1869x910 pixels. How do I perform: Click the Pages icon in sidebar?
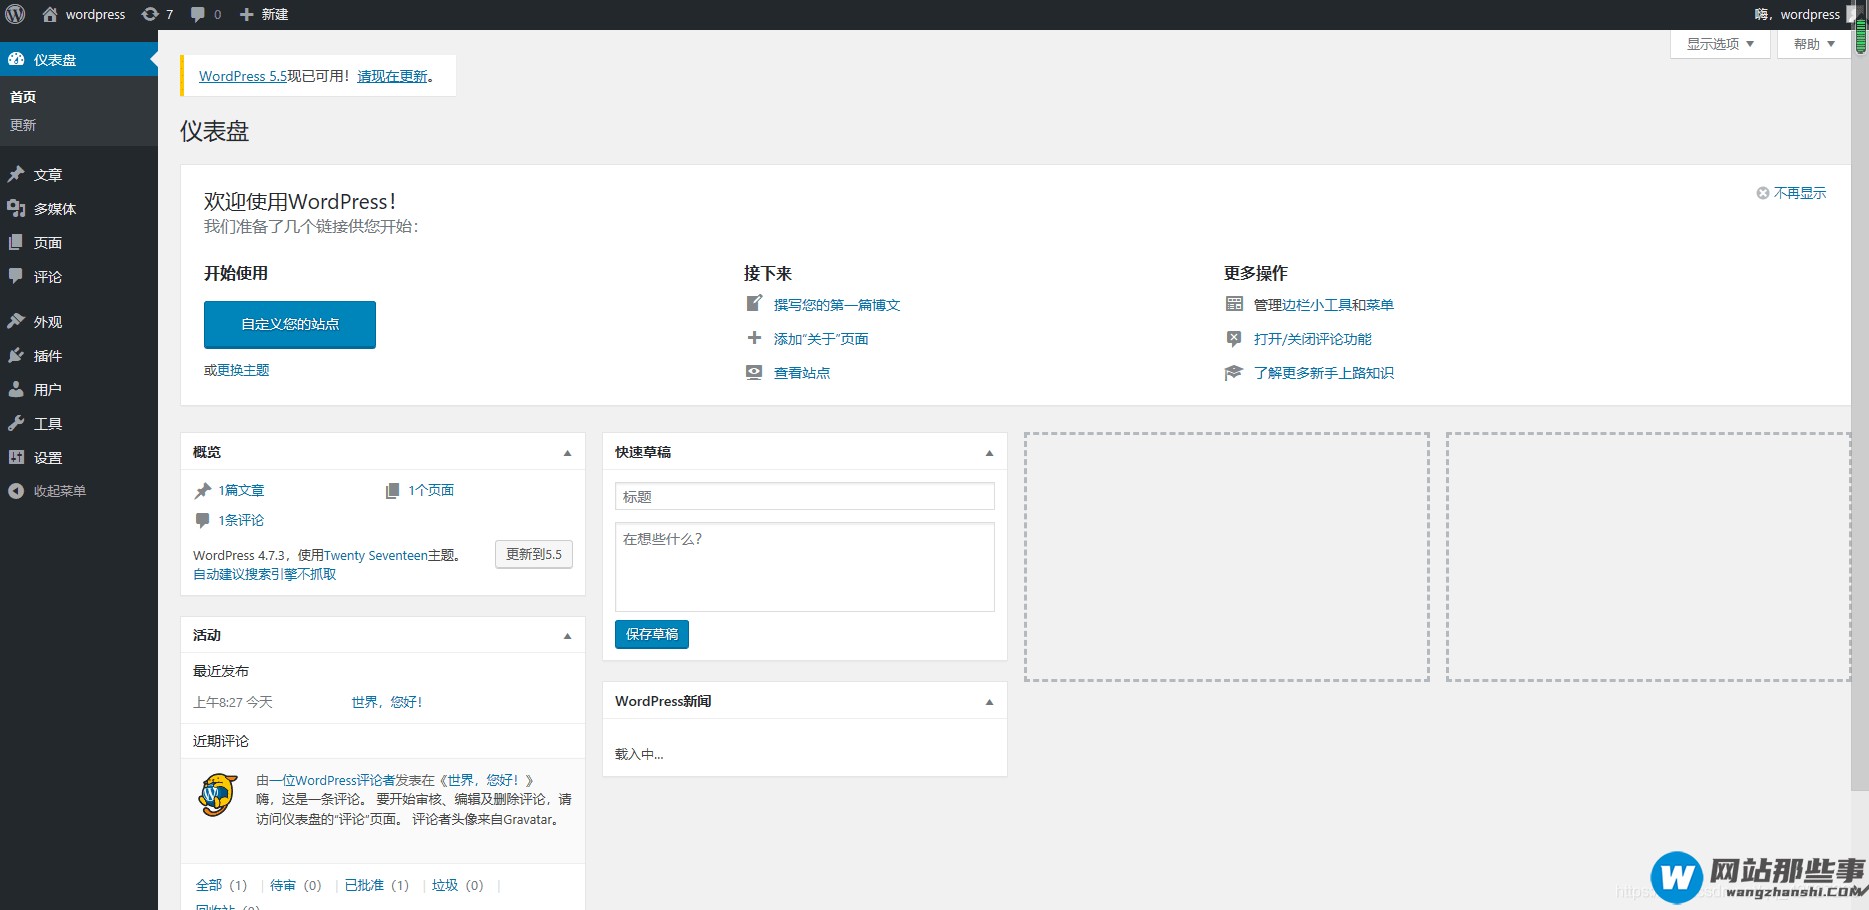[16, 242]
